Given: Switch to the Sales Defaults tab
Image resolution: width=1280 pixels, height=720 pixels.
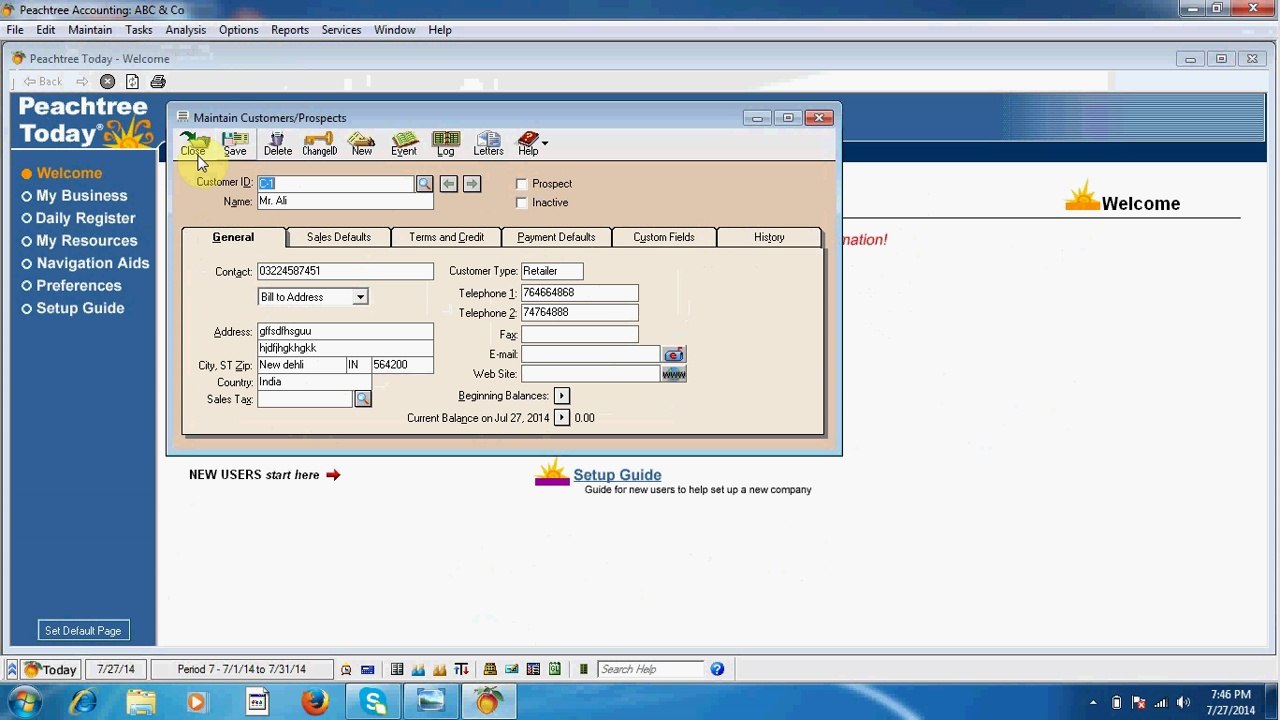Looking at the screenshot, I should 339,238.
